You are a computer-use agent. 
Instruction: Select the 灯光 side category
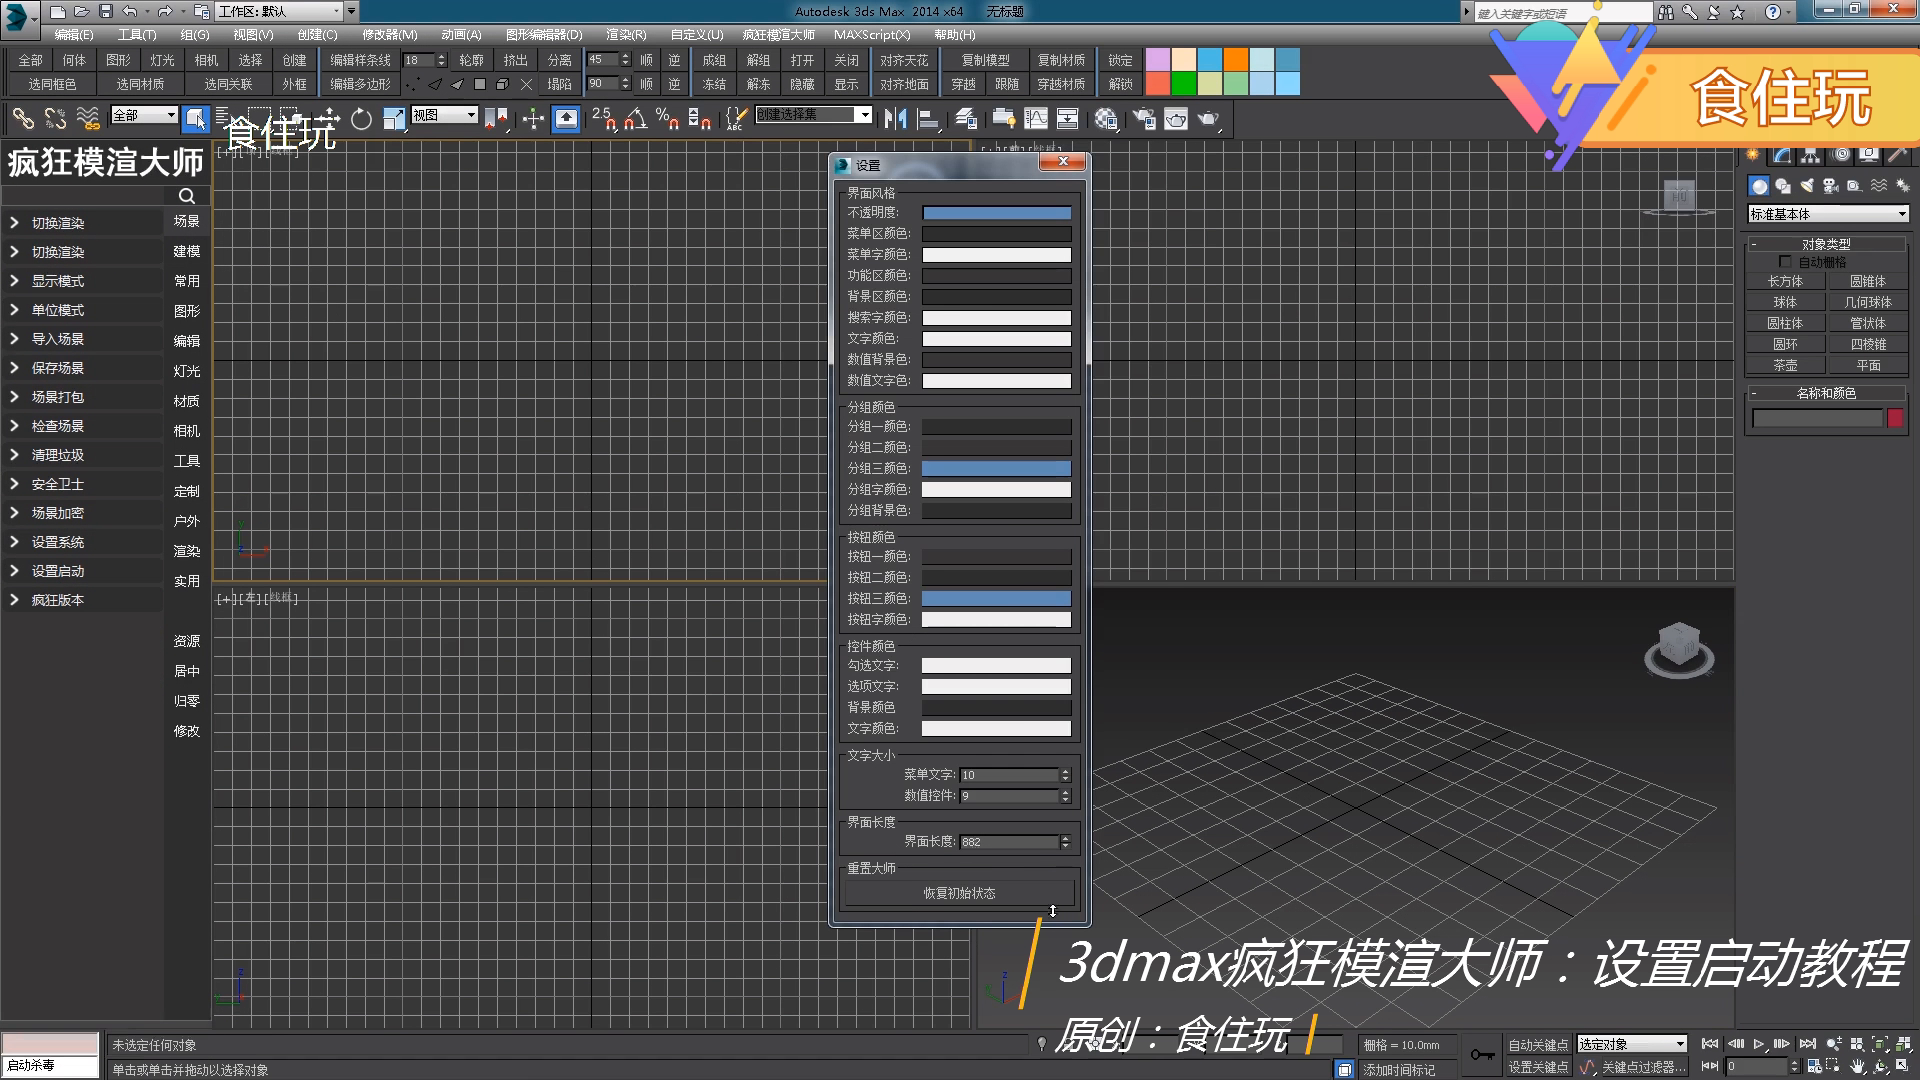[187, 371]
